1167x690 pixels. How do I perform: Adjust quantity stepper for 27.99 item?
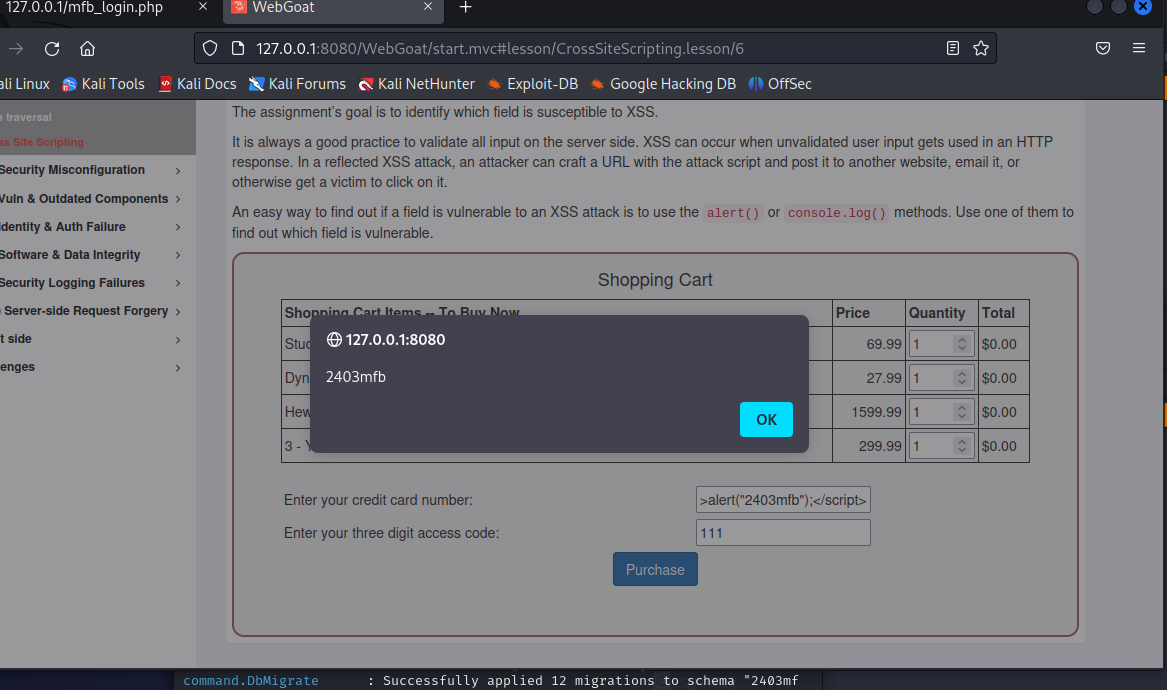point(962,378)
